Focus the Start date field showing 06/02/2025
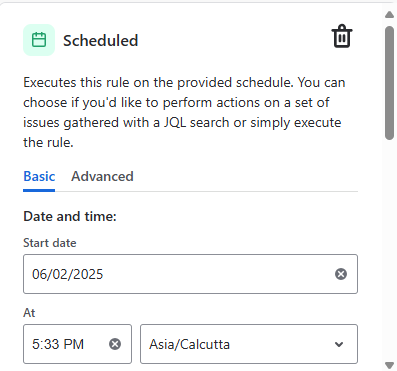Image resolution: width=397 pixels, height=371 pixels. point(190,274)
